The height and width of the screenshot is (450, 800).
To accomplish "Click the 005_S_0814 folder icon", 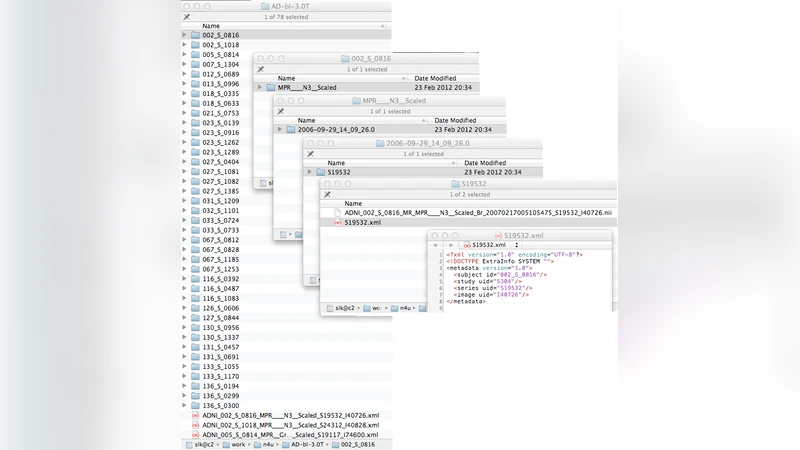I will pos(196,55).
